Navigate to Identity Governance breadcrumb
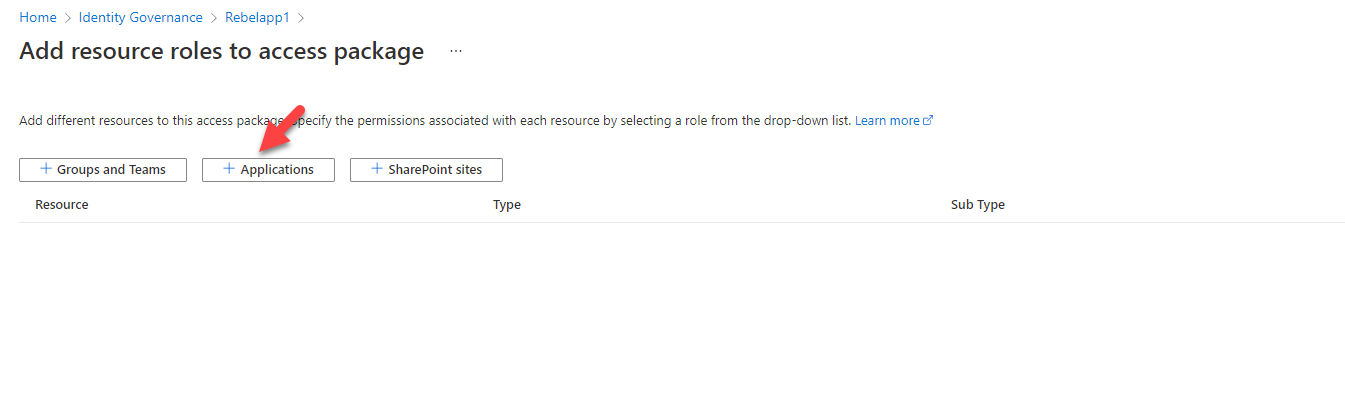Screen dimensions: 1345x401 [141, 18]
